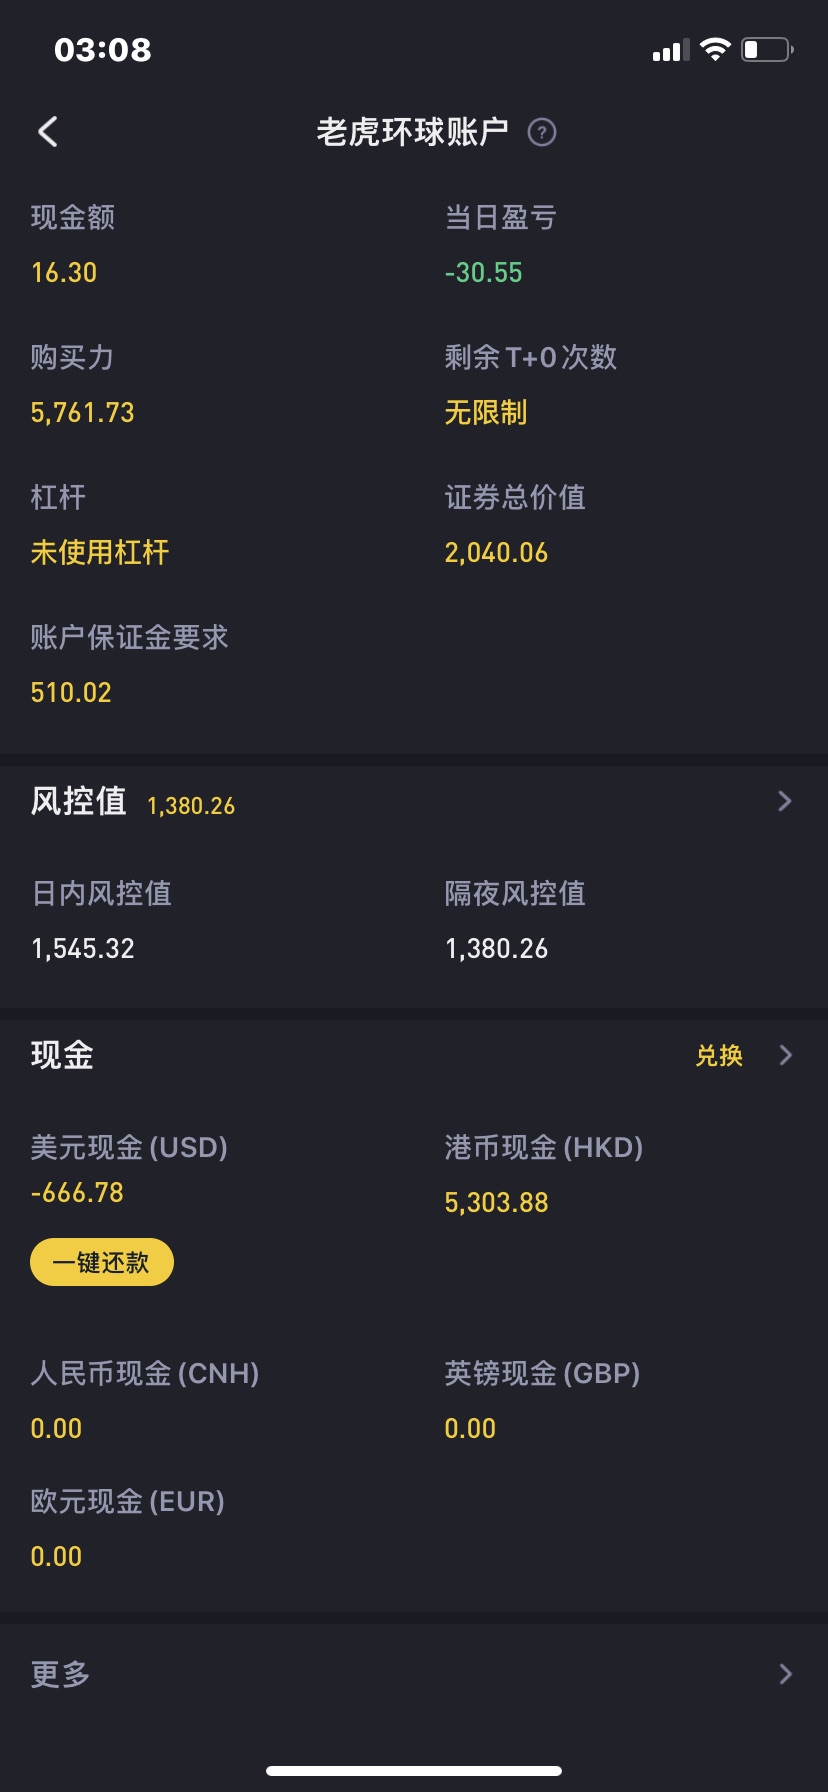Viewport: 828px width, 1792px height.
Task: Select the 购买力 value 5,761.73
Action: point(83,412)
